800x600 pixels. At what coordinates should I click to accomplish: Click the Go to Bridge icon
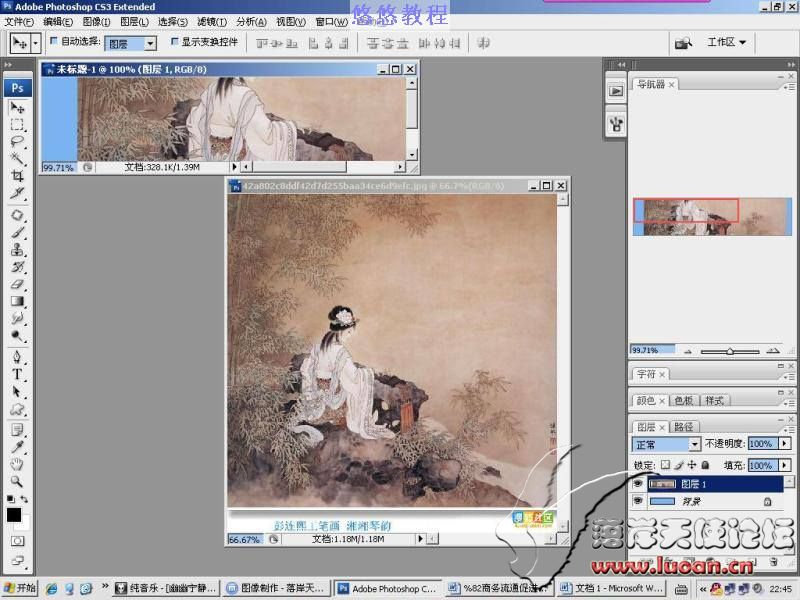[x=683, y=43]
